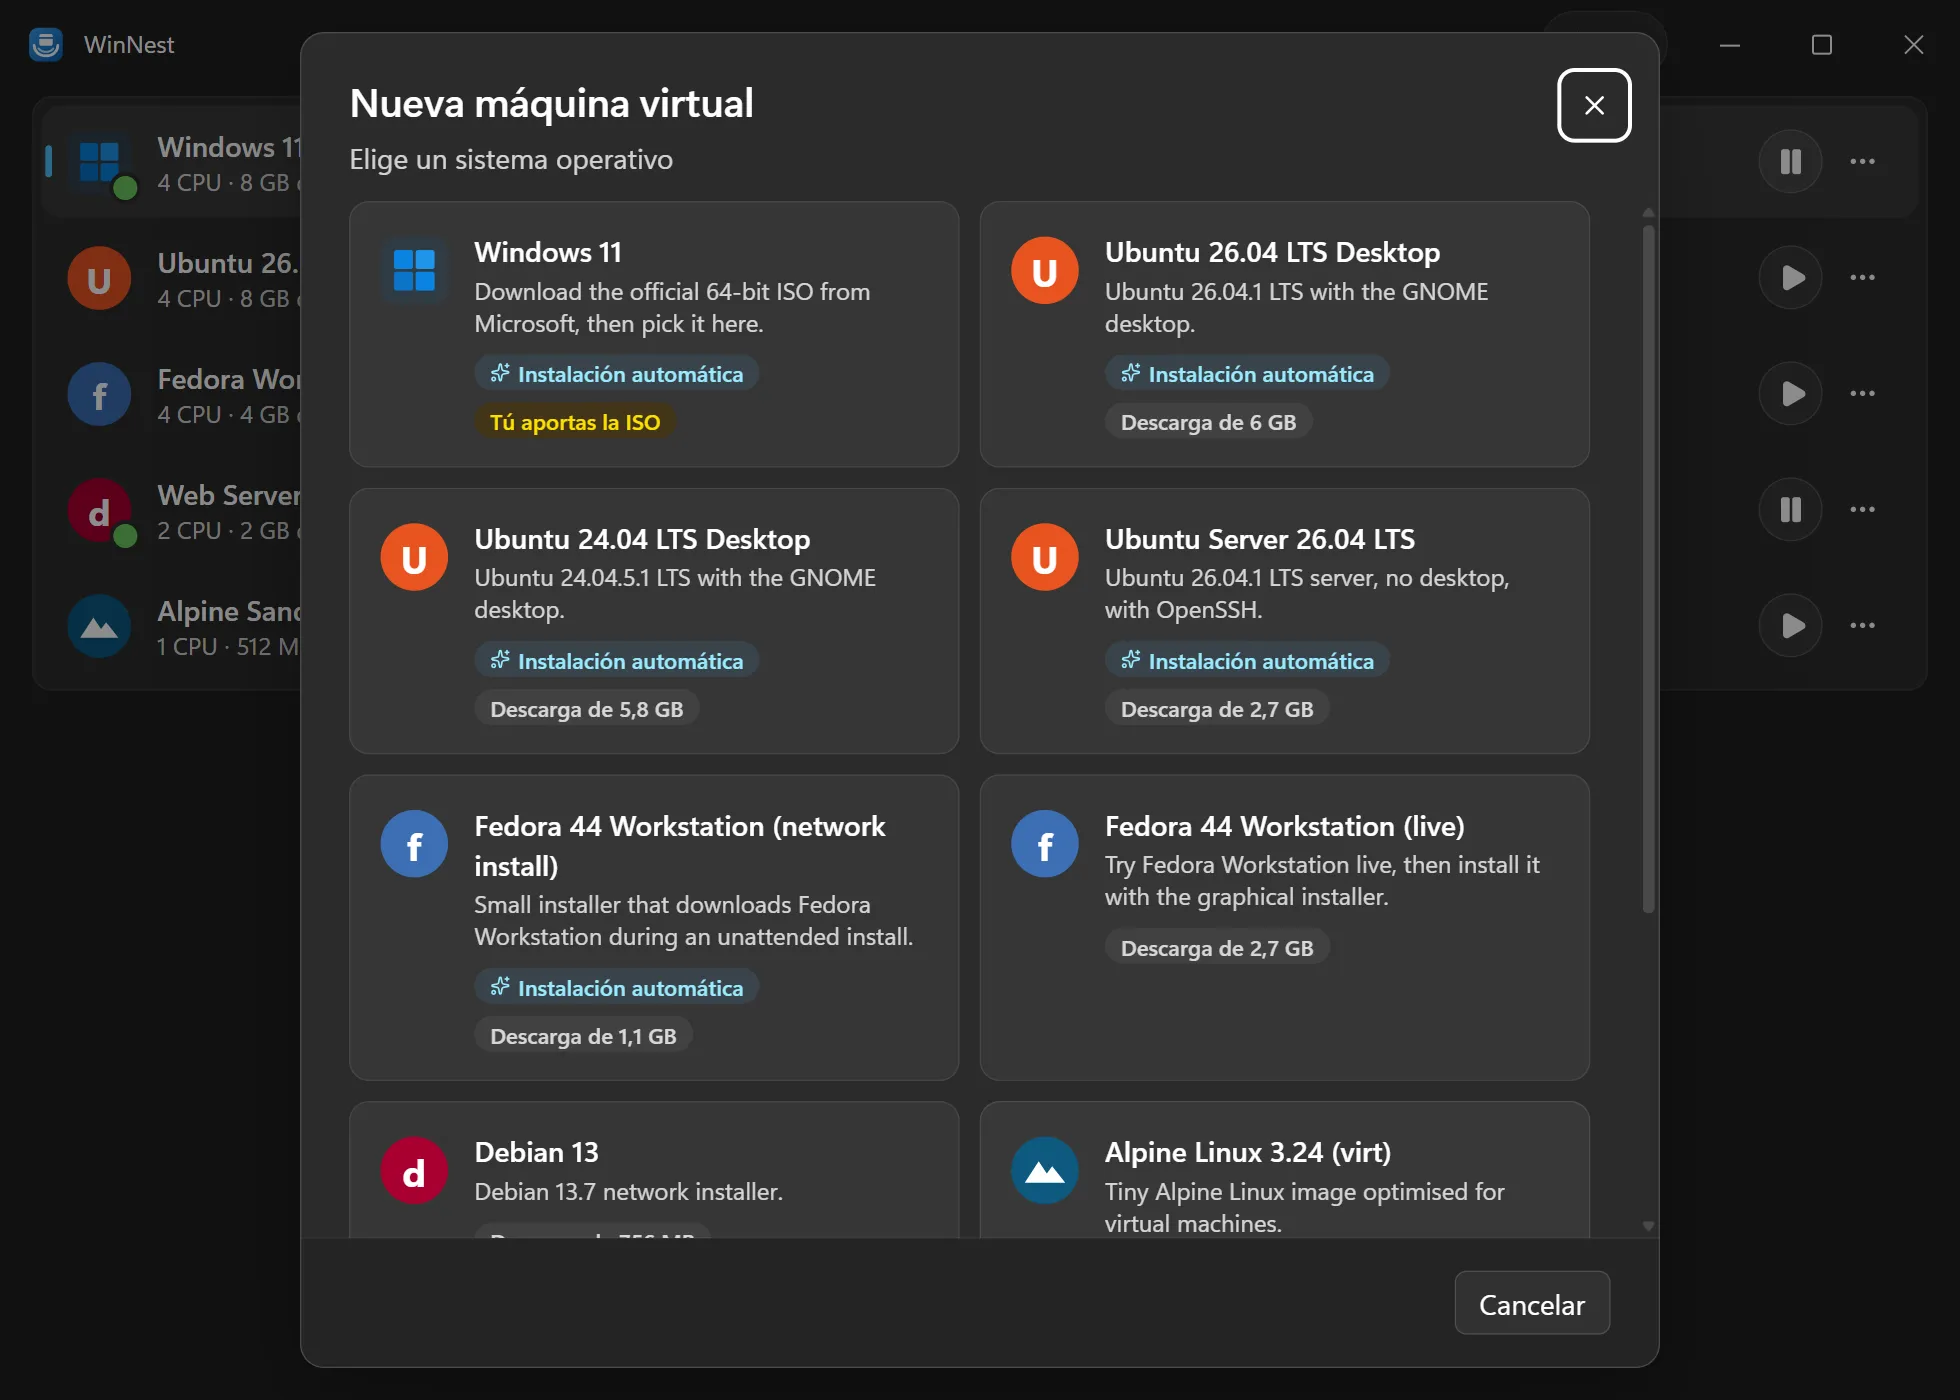Open more options for Ubuntu 26 VM

coord(1862,277)
